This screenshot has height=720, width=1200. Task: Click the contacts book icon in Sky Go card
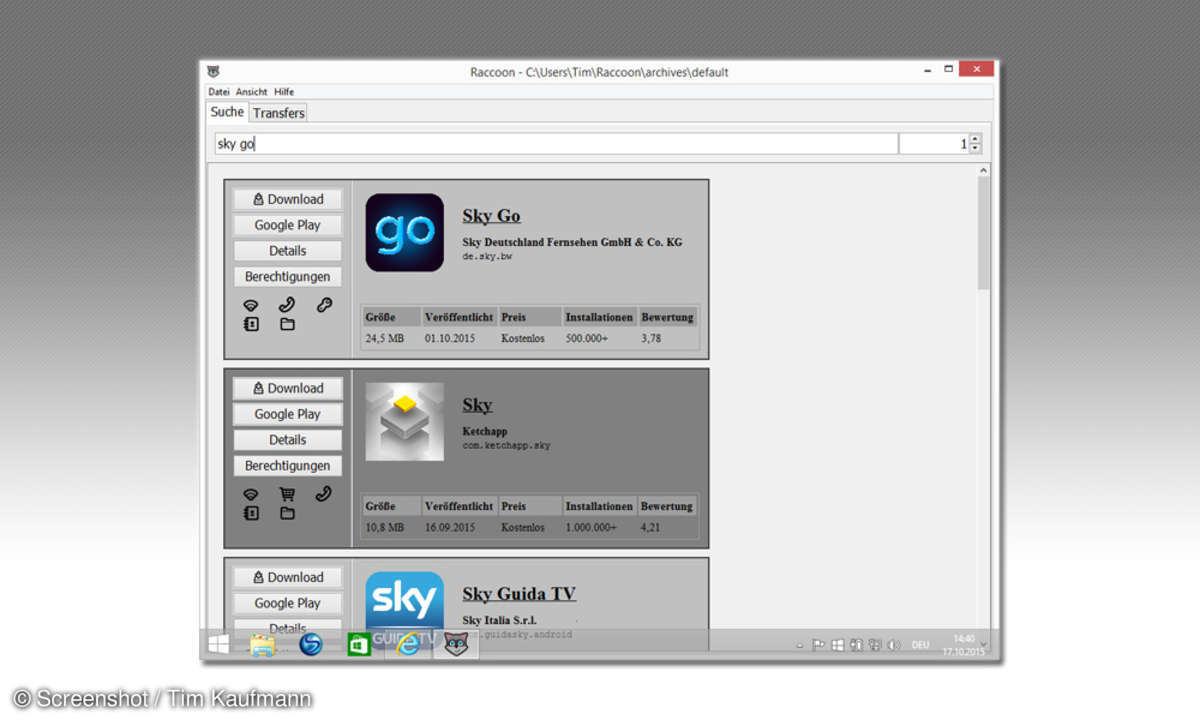(251, 324)
